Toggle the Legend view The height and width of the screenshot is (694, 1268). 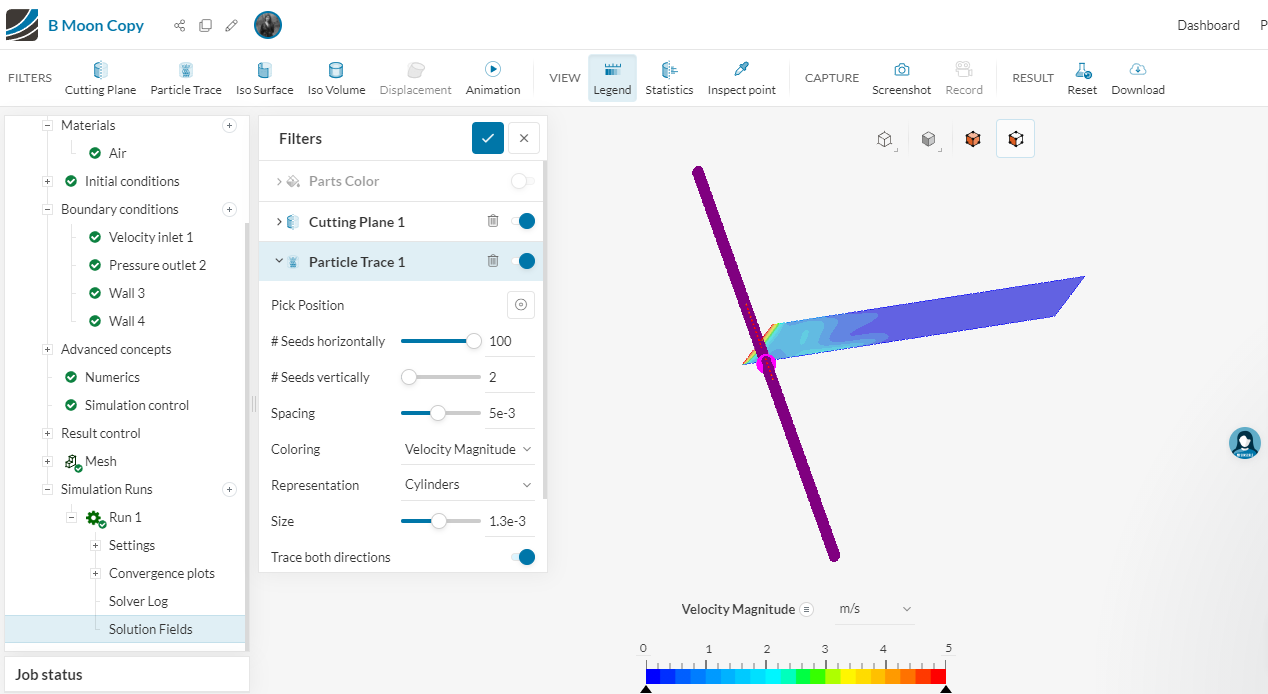(x=612, y=78)
